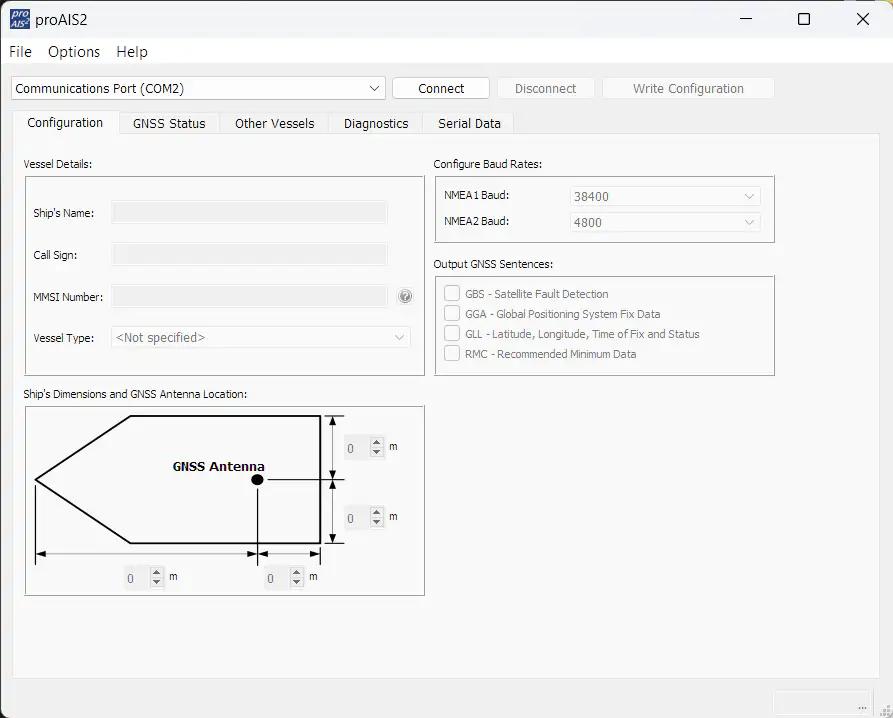The height and width of the screenshot is (718, 893).
Task: Tick GLL Latitude, Longitude sentence checkbox
Action: click(452, 334)
